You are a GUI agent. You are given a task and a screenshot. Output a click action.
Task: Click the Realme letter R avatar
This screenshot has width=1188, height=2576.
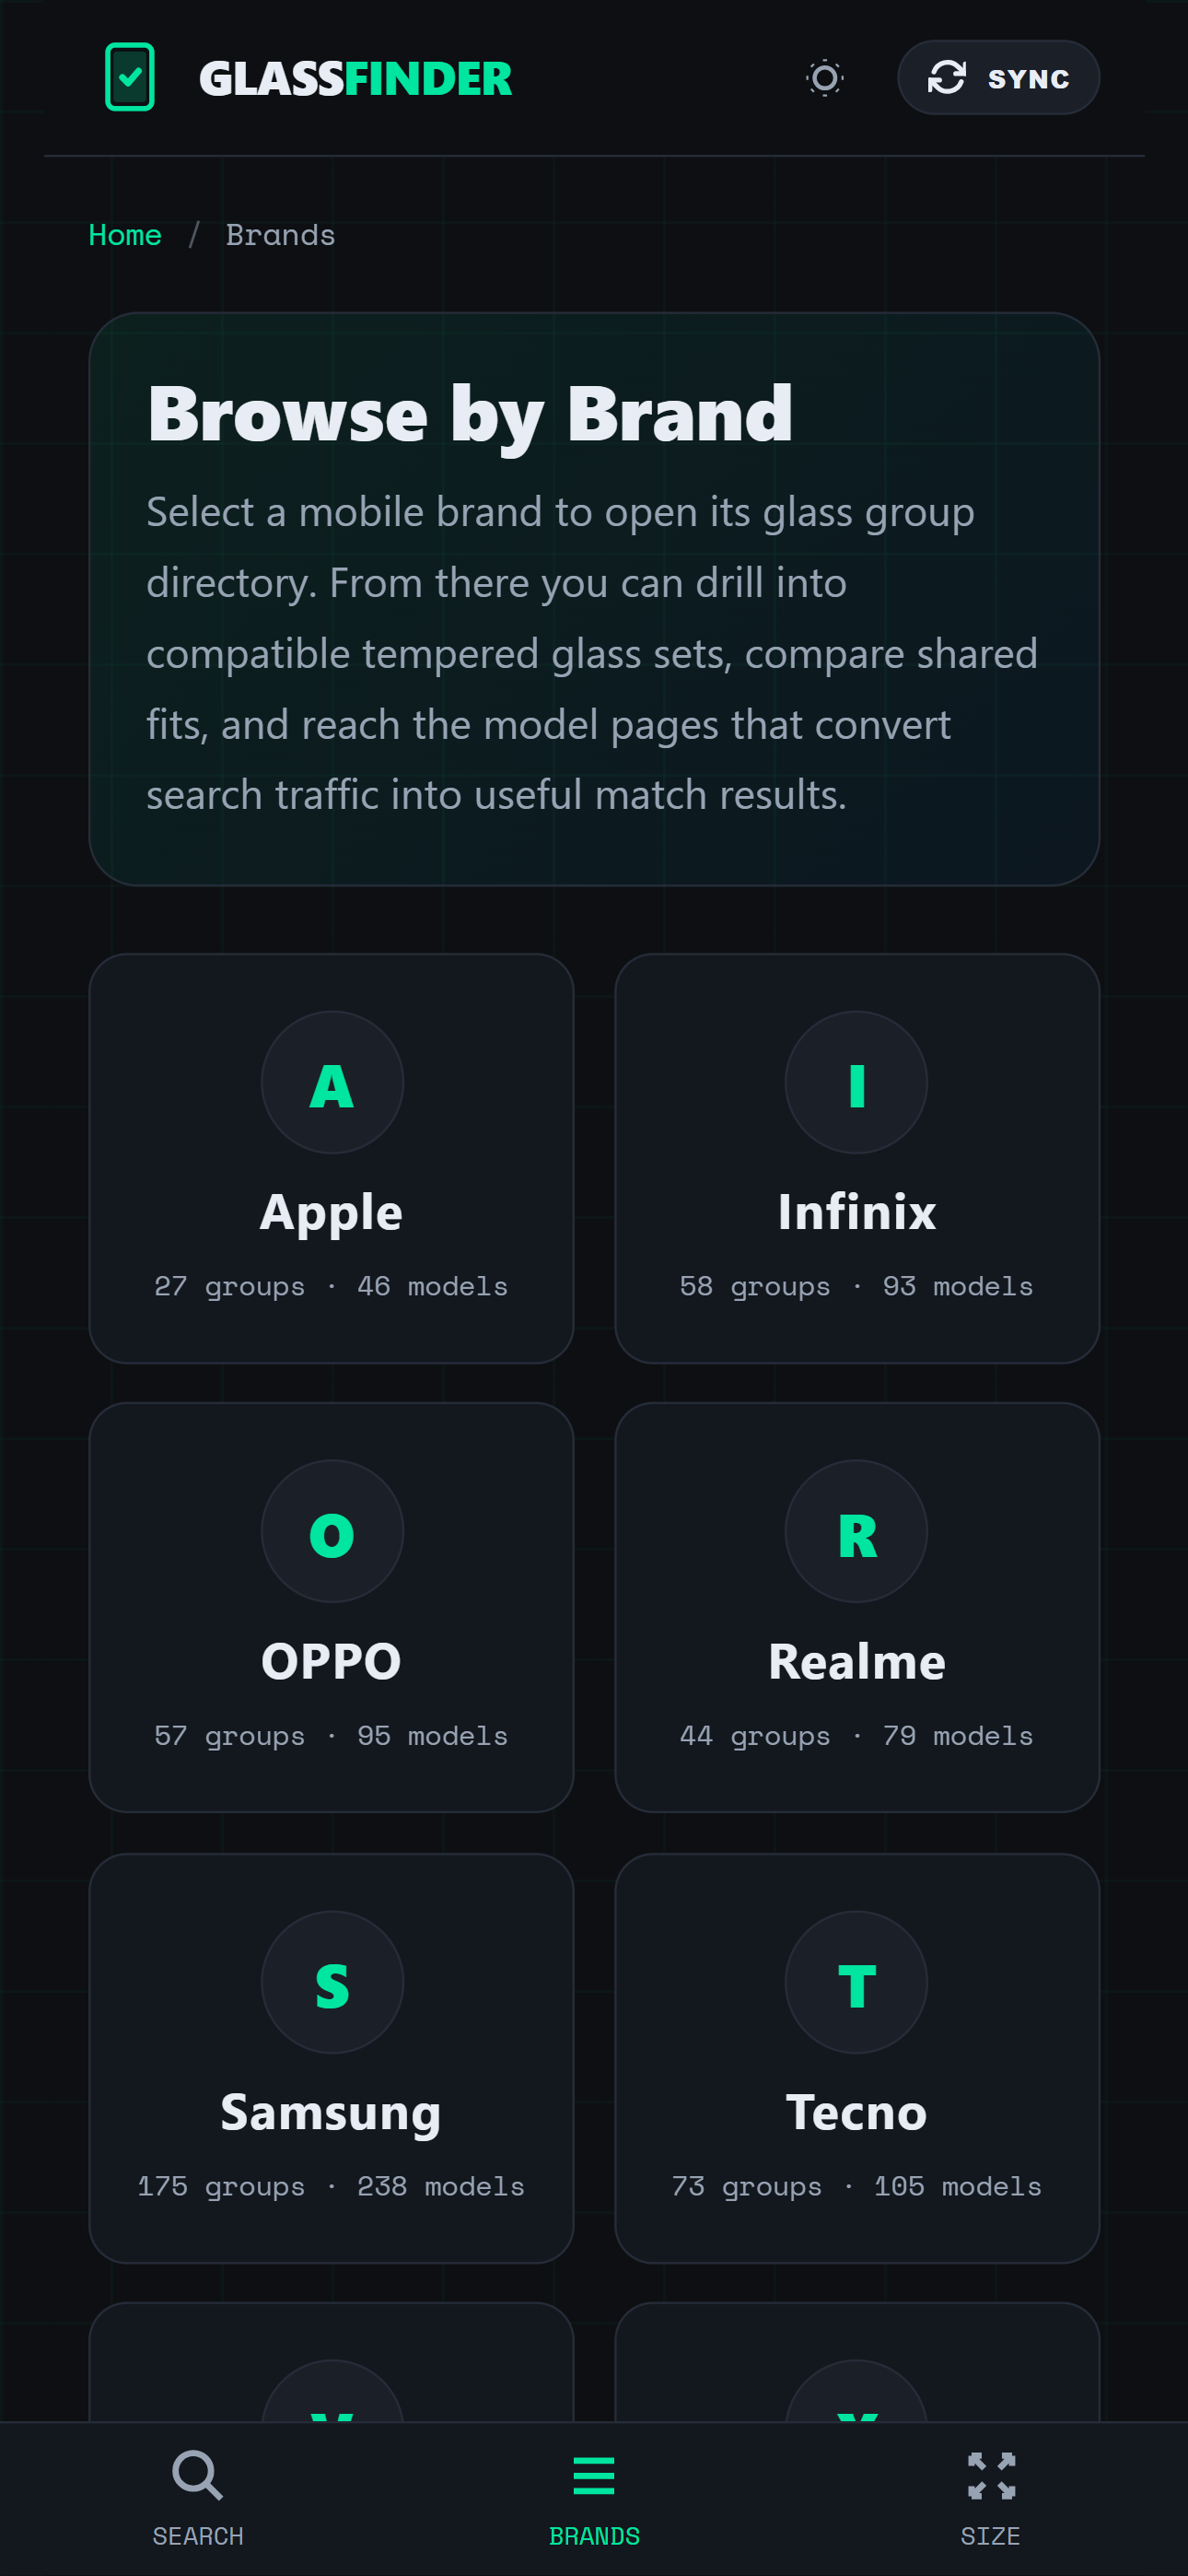[856, 1532]
